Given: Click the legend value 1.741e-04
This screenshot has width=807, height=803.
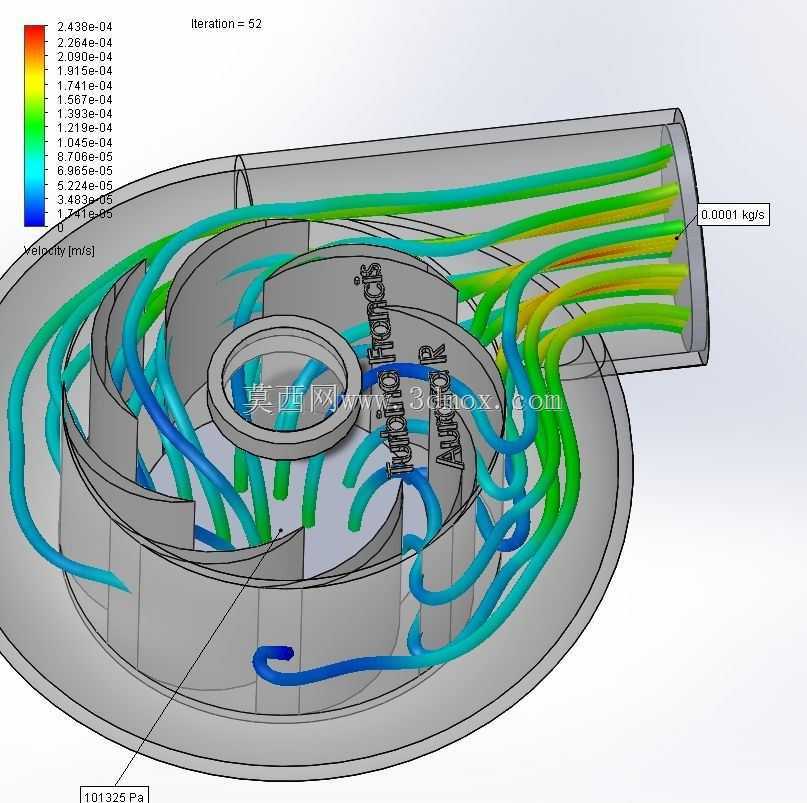Looking at the screenshot, I should coord(84,85).
